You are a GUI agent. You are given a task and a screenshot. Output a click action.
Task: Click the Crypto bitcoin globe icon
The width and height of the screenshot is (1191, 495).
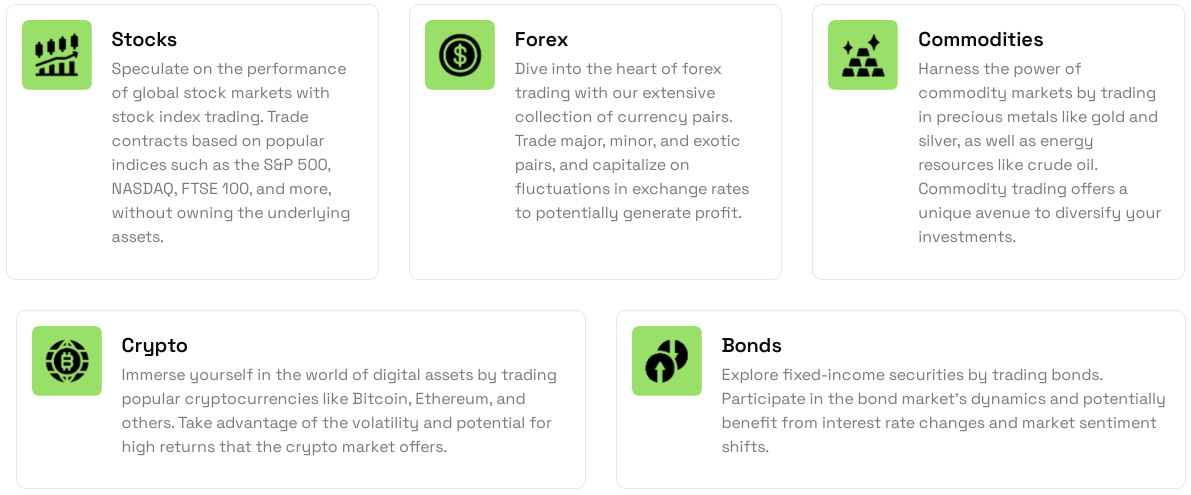click(x=67, y=361)
